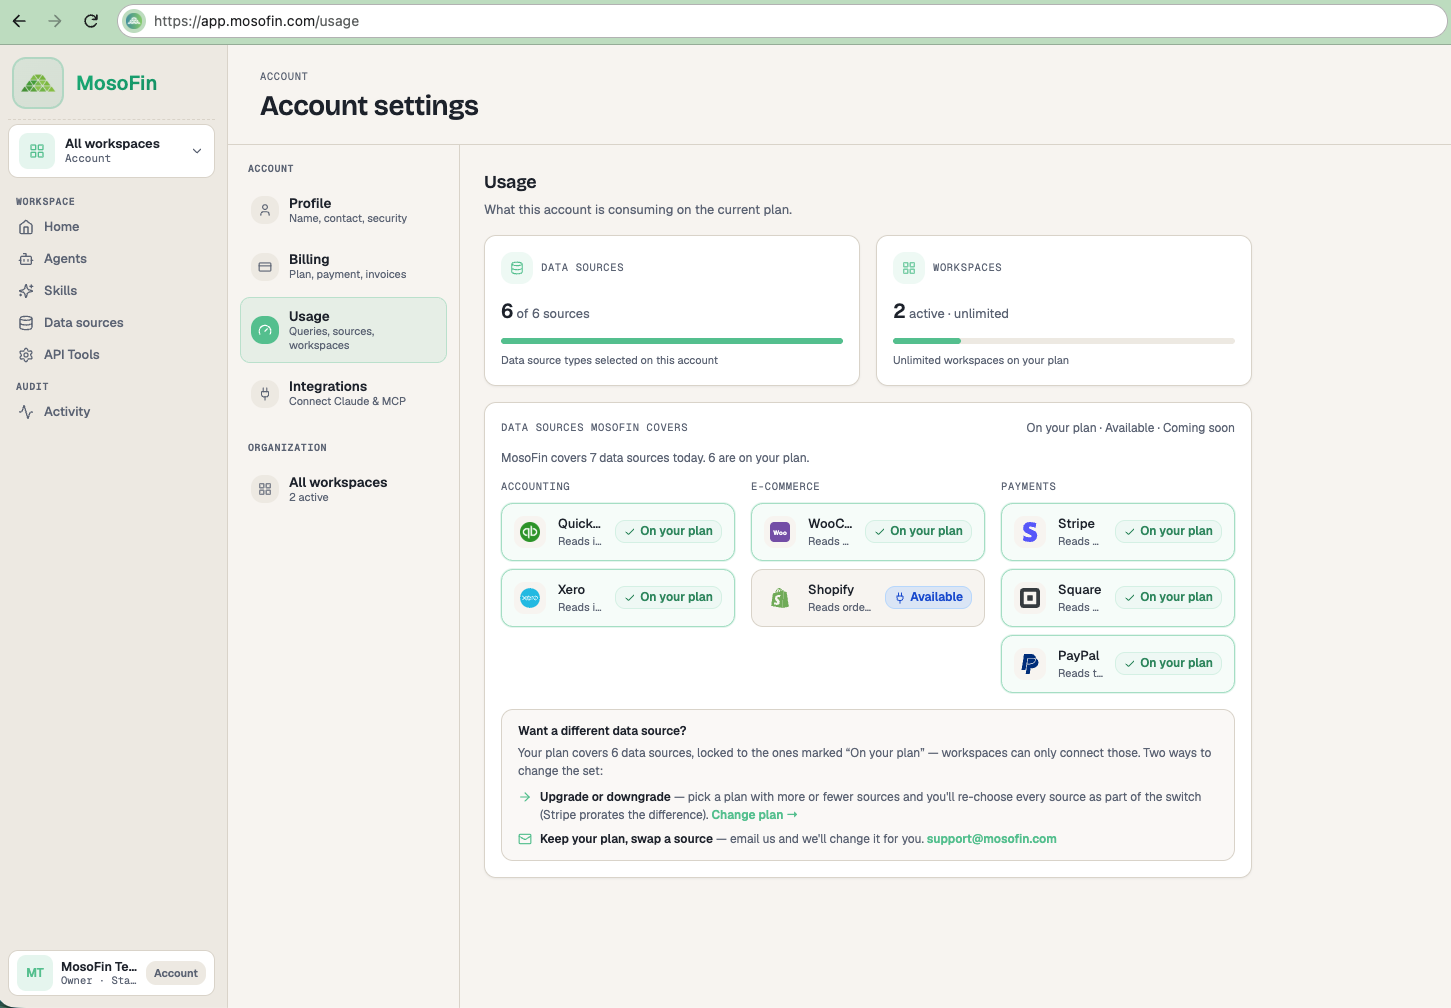
Task: Click the workspaces usage progress bar
Action: pos(1064,341)
